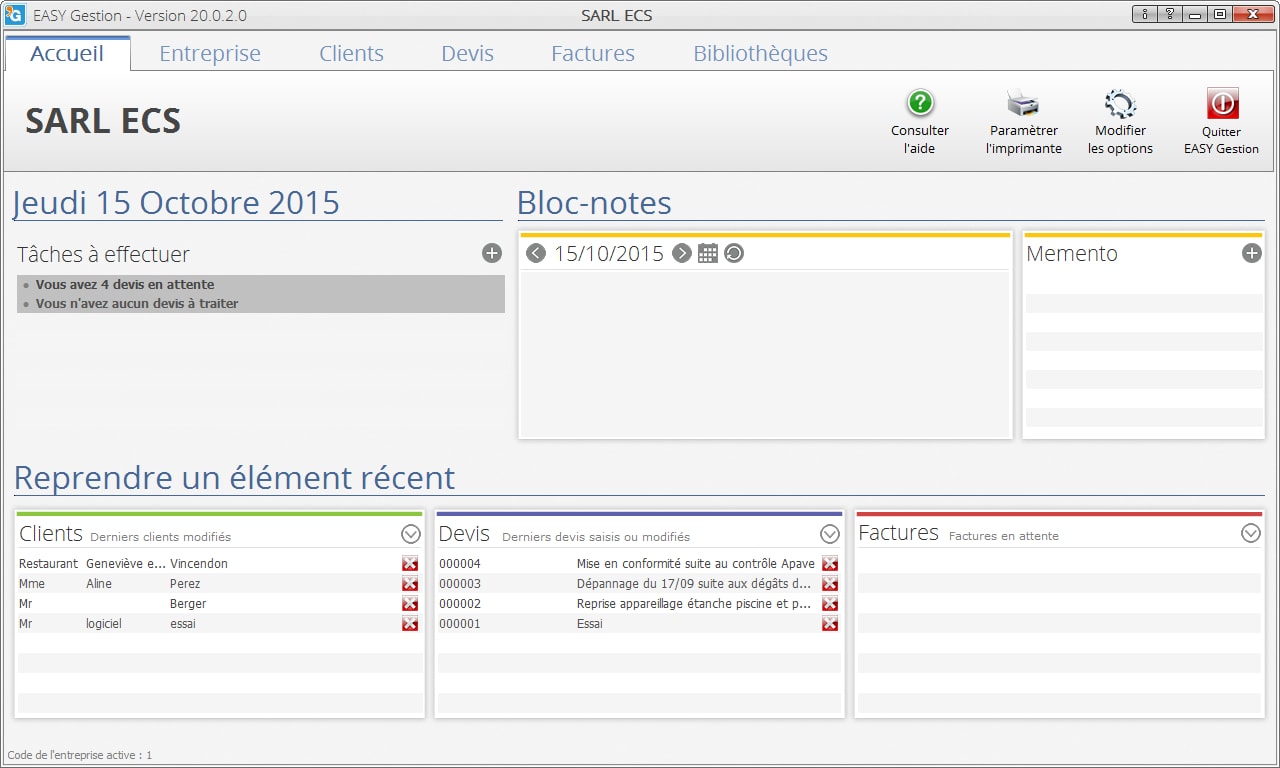Remove Aline Perez from recent clients

tap(410, 584)
